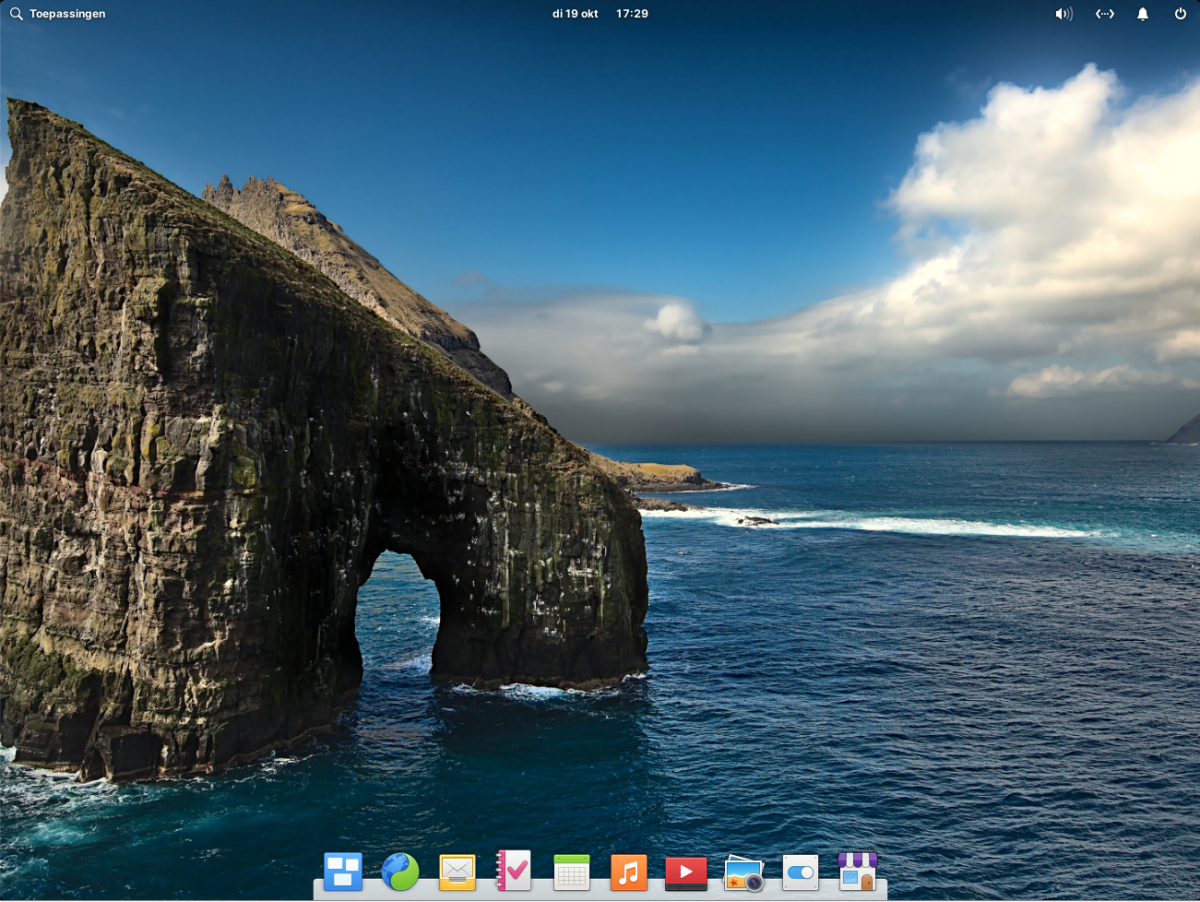Launch AppCenter storefront icon in dock
1200x902 pixels.
pyautogui.click(x=857, y=872)
